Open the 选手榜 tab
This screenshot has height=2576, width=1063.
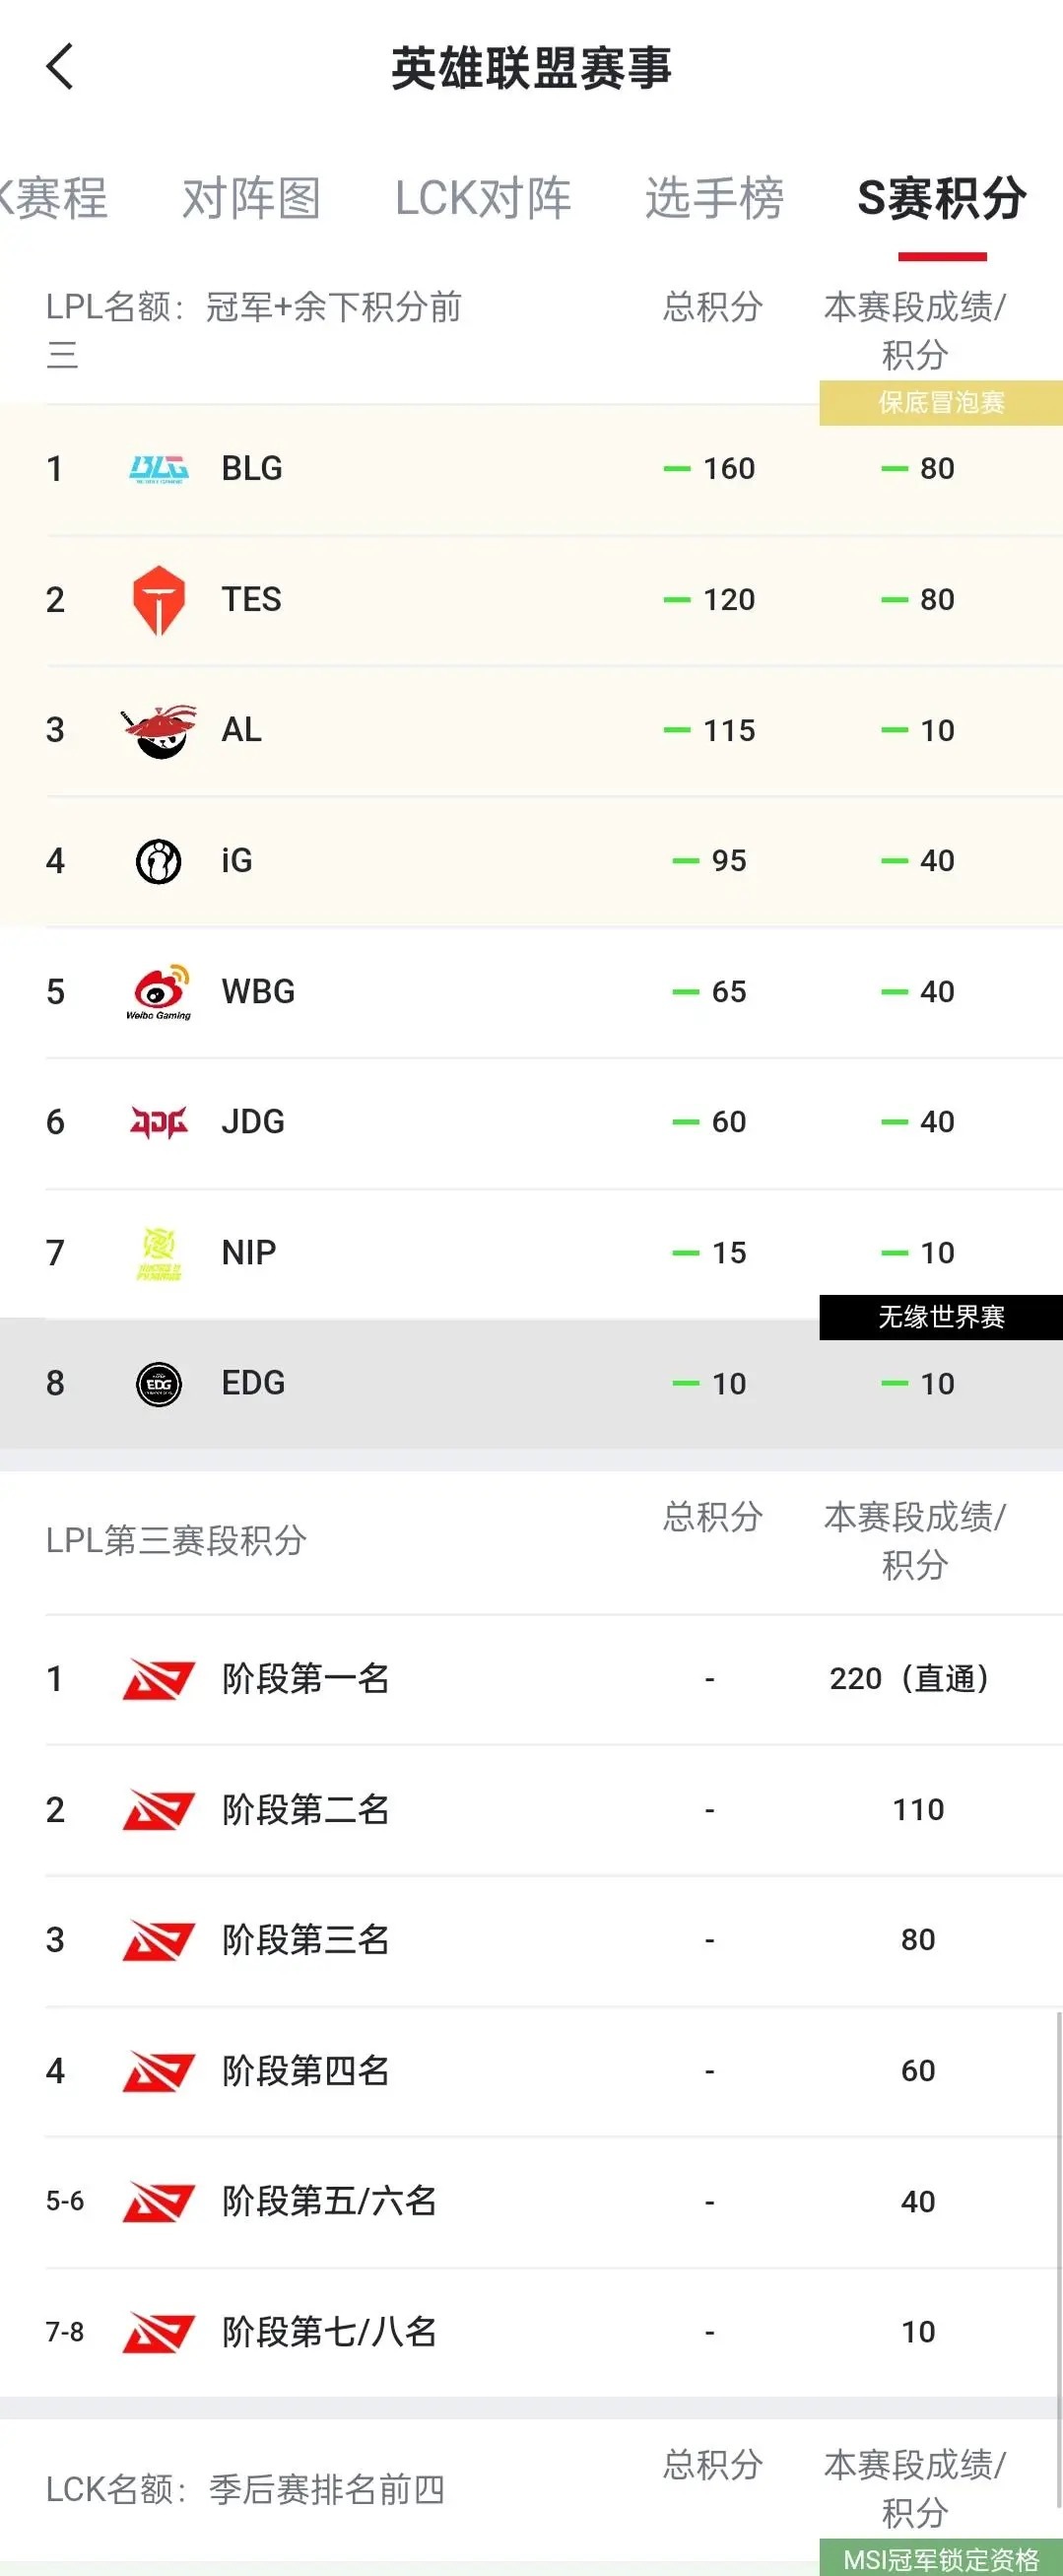pos(714,198)
